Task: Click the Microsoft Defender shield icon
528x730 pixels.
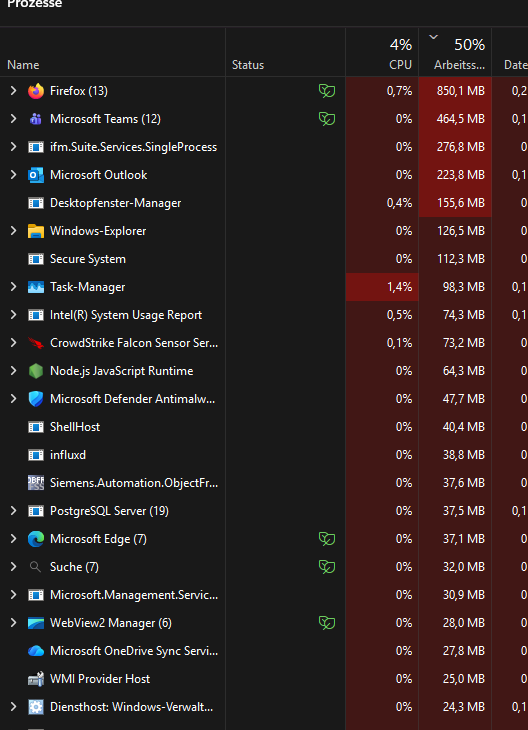Action: [36, 399]
